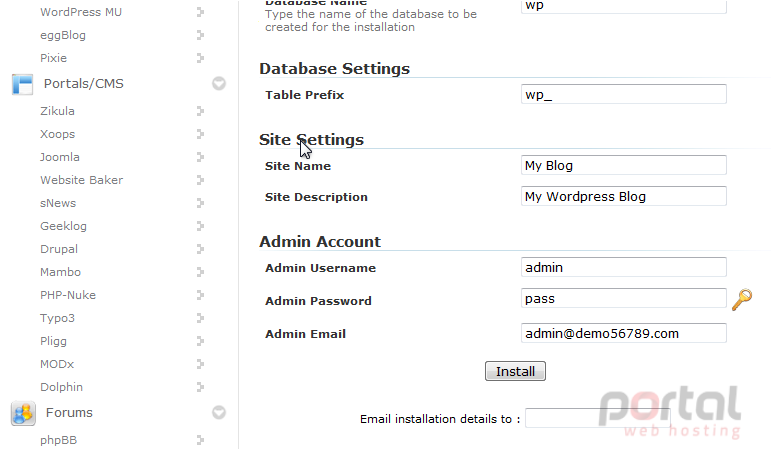Open Joomla from the sidebar list
This screenshot has width=776, height=450.
pyautogui.click(x=60, y=157)
